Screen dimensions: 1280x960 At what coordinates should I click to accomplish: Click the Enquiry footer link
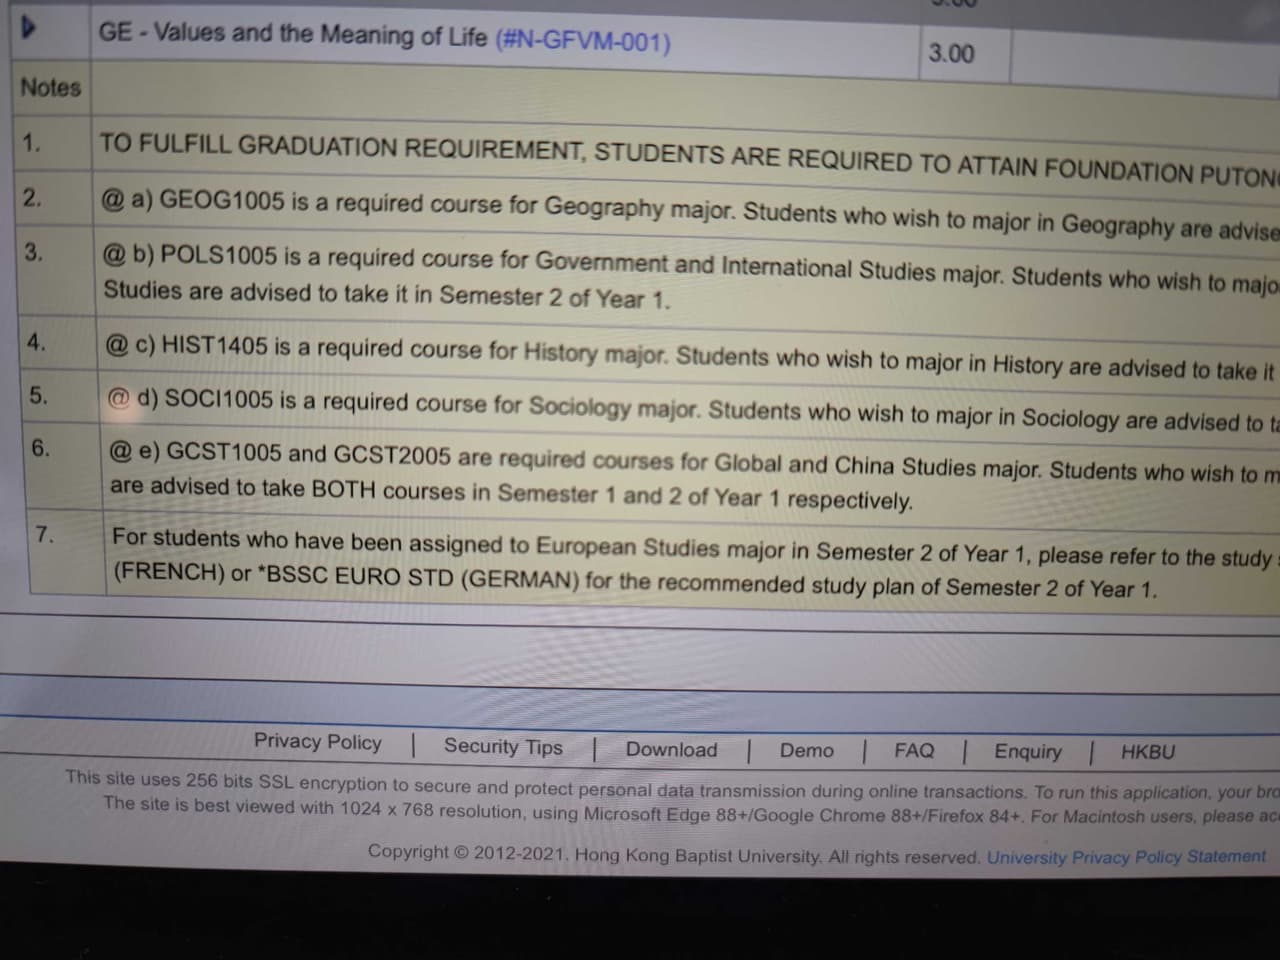coord(1028,751)
